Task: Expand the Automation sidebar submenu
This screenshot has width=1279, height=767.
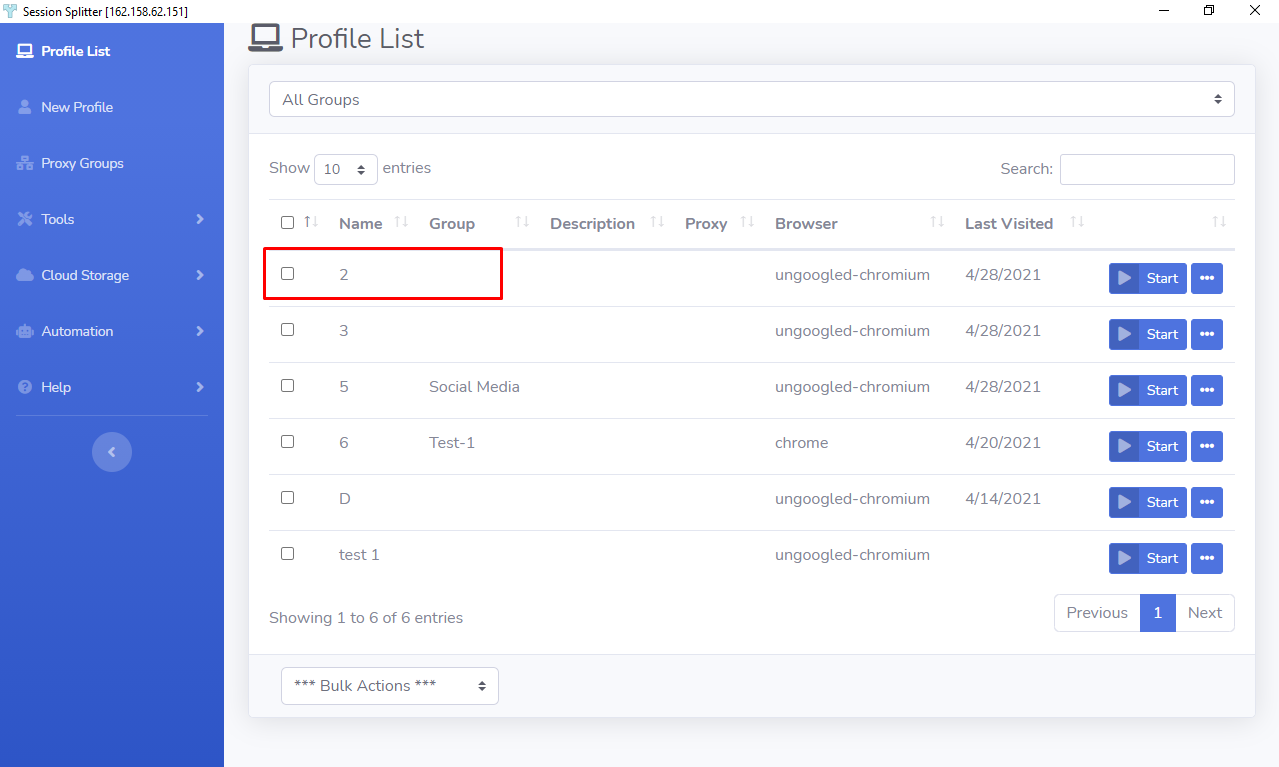Action: [x=112, y=331]
